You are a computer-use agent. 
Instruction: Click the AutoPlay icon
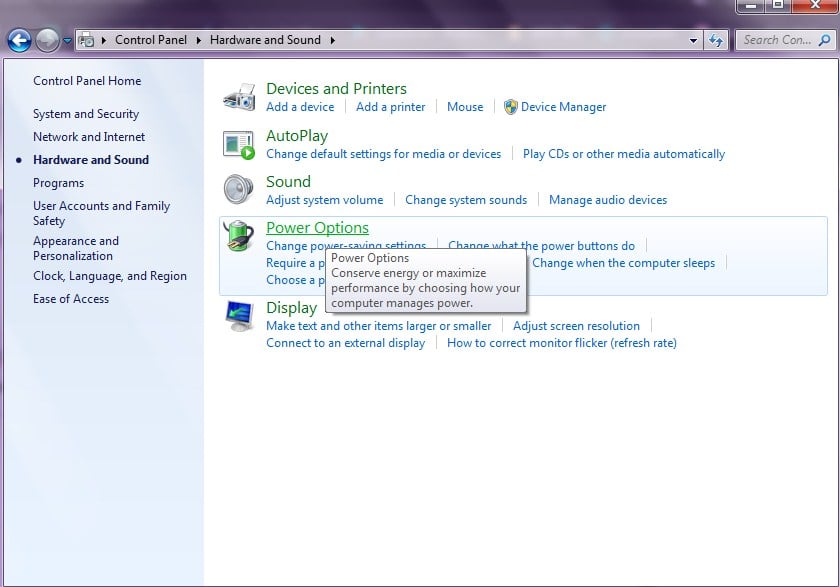pyautogui.click(x=239, y=145)
